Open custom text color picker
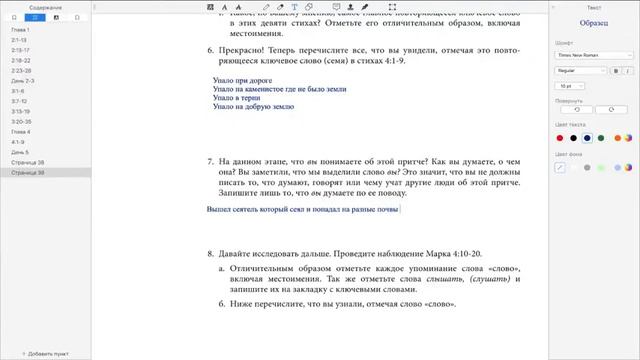 click(629, 138)
